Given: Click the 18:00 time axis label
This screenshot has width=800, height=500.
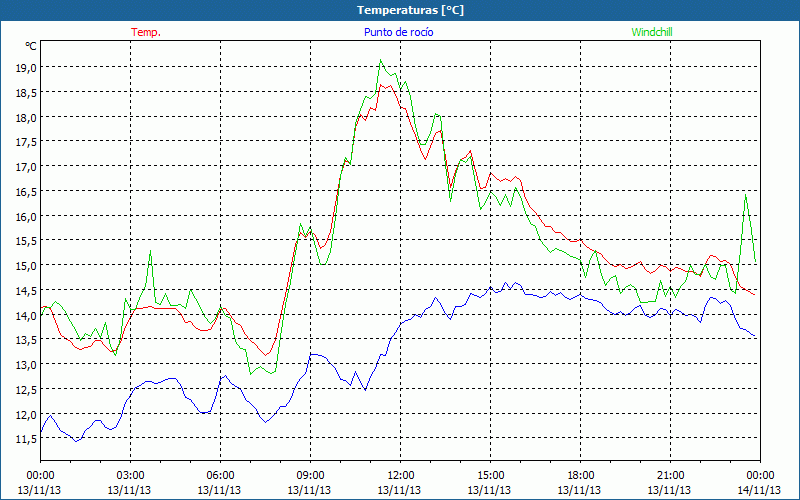Looking at the screenshot, I should 581,476.
